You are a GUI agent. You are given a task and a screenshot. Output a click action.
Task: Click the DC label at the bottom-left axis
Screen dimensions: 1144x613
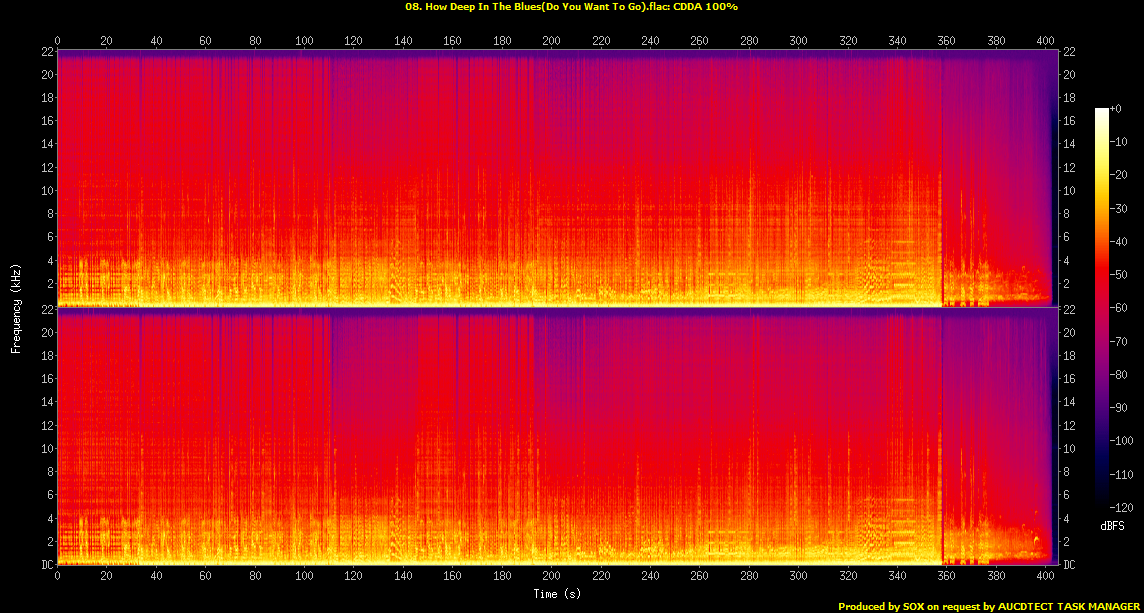[46, 565]
